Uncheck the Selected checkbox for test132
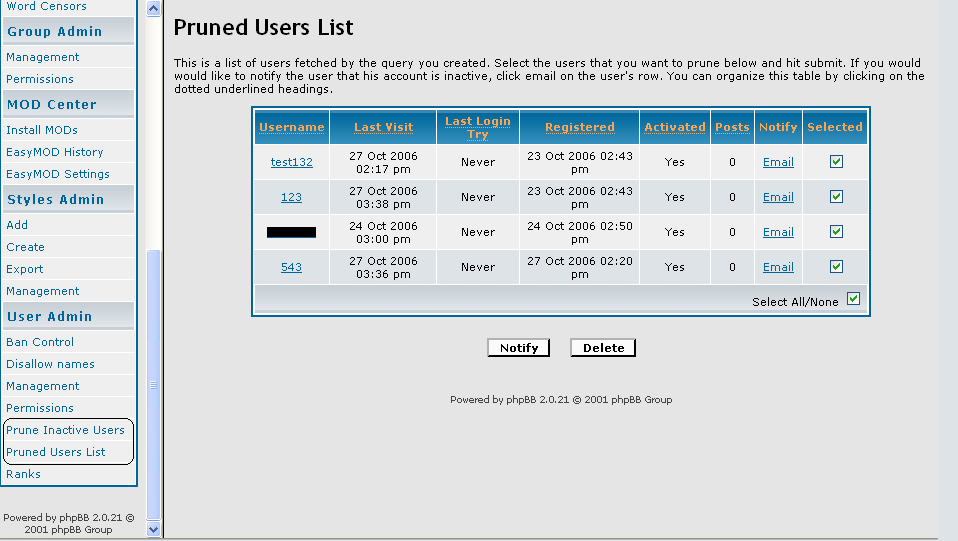 tap(836, 162)
